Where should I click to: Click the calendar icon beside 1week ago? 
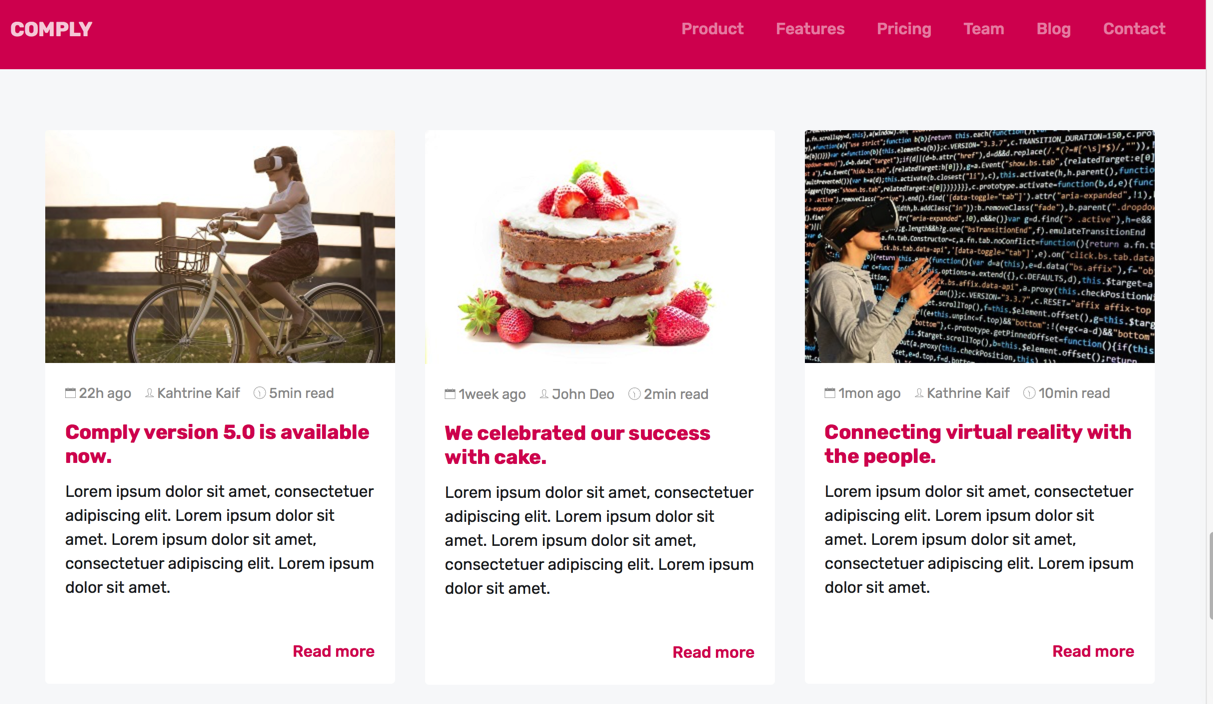point(450,394)
